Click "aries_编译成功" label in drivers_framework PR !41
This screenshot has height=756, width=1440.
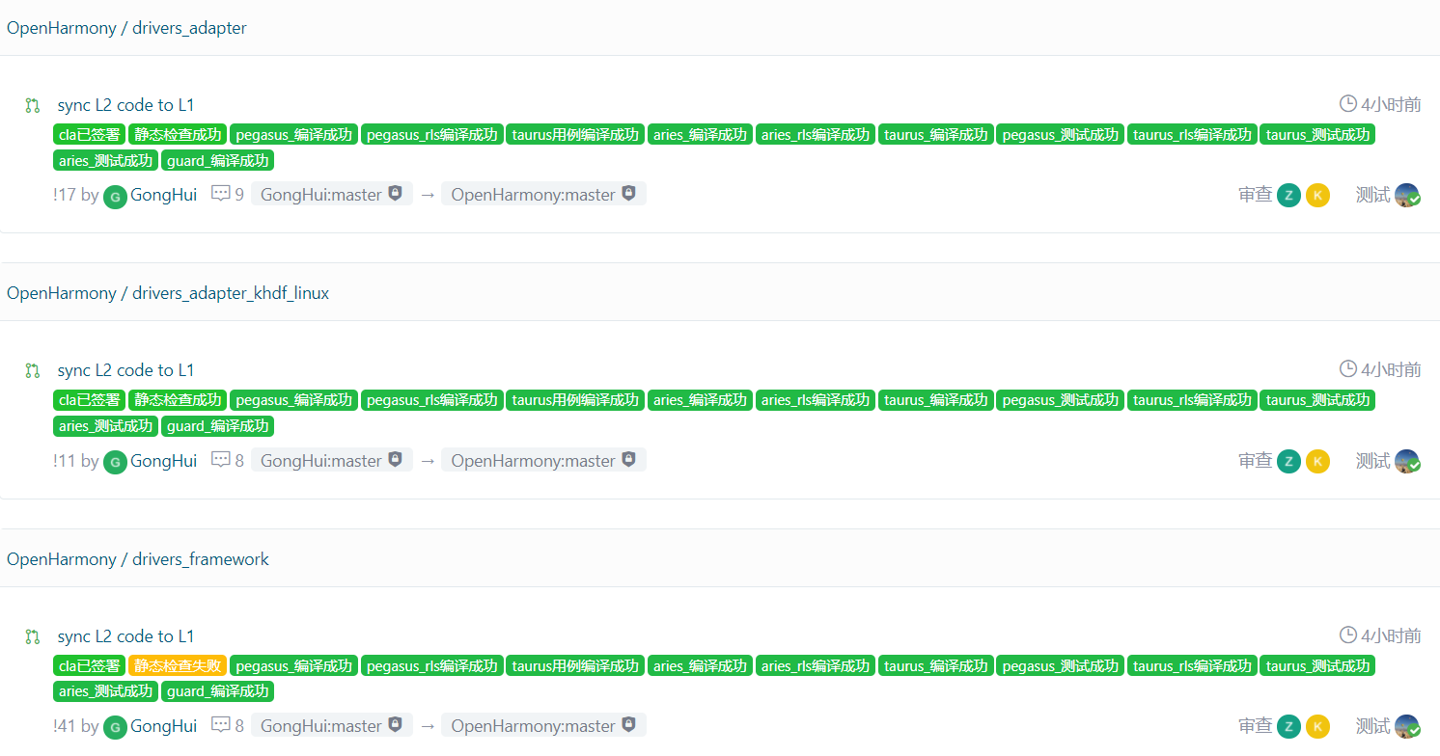700,666
